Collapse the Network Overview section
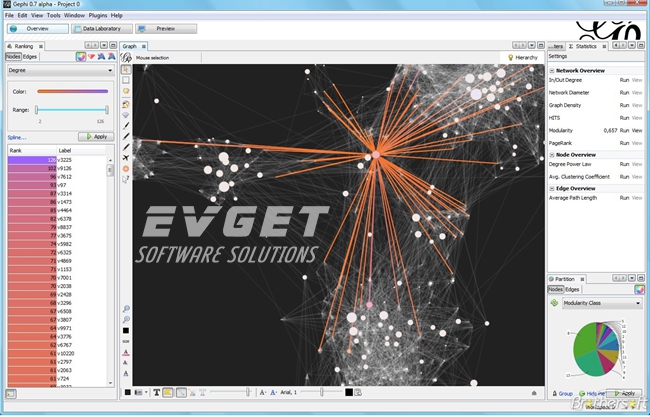Image resolution: width=650 pixels, height=417 pixels. click(x=552, y=71)
